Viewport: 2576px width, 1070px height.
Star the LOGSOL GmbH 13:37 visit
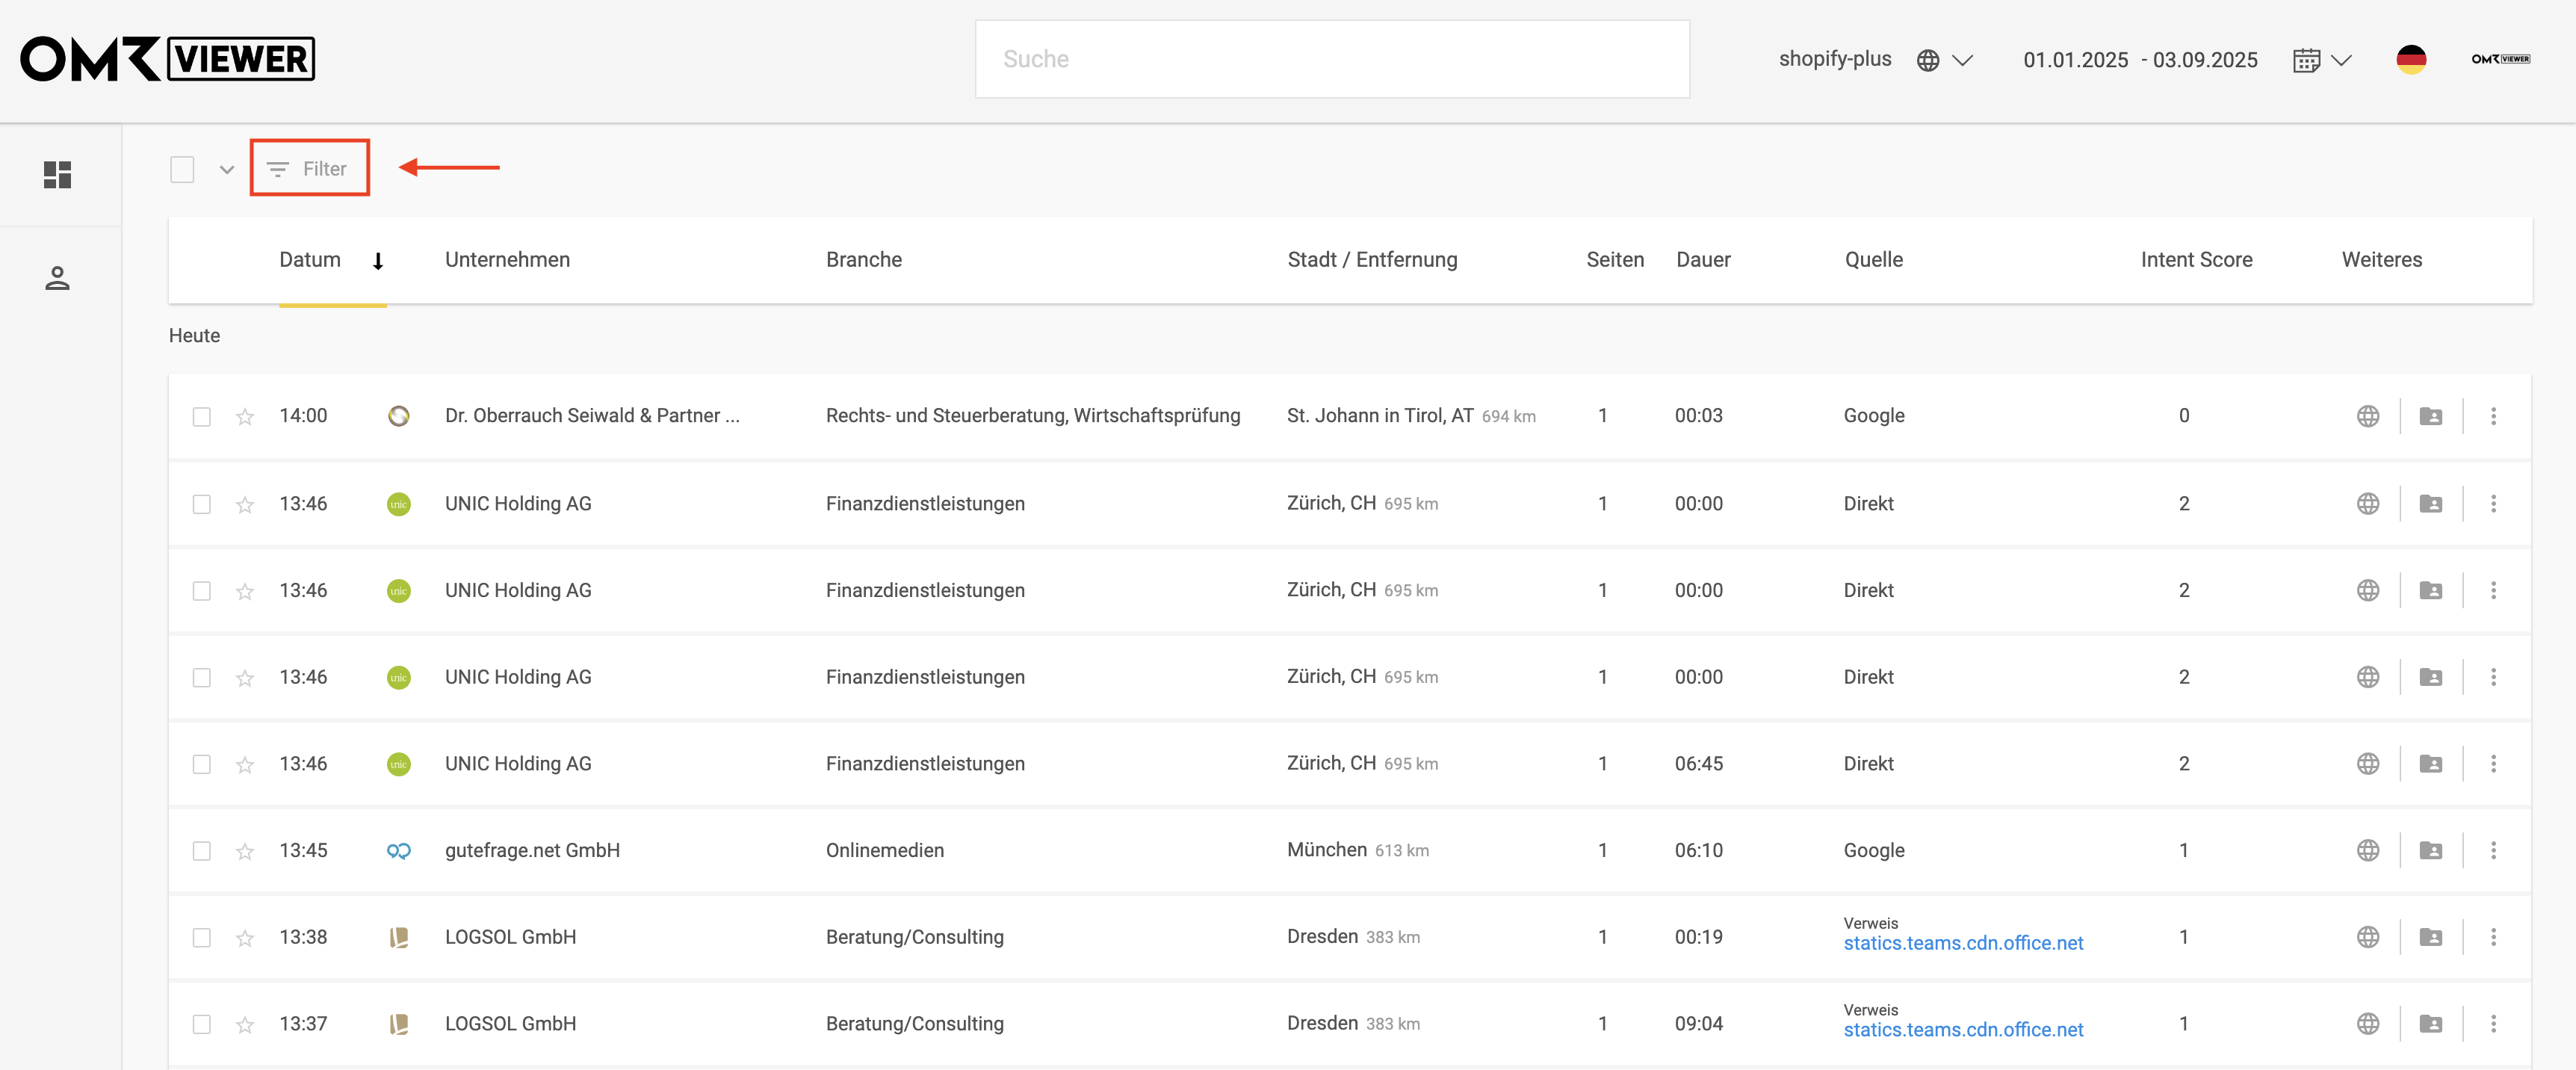pyautogui.click(x=245, y=1025)
